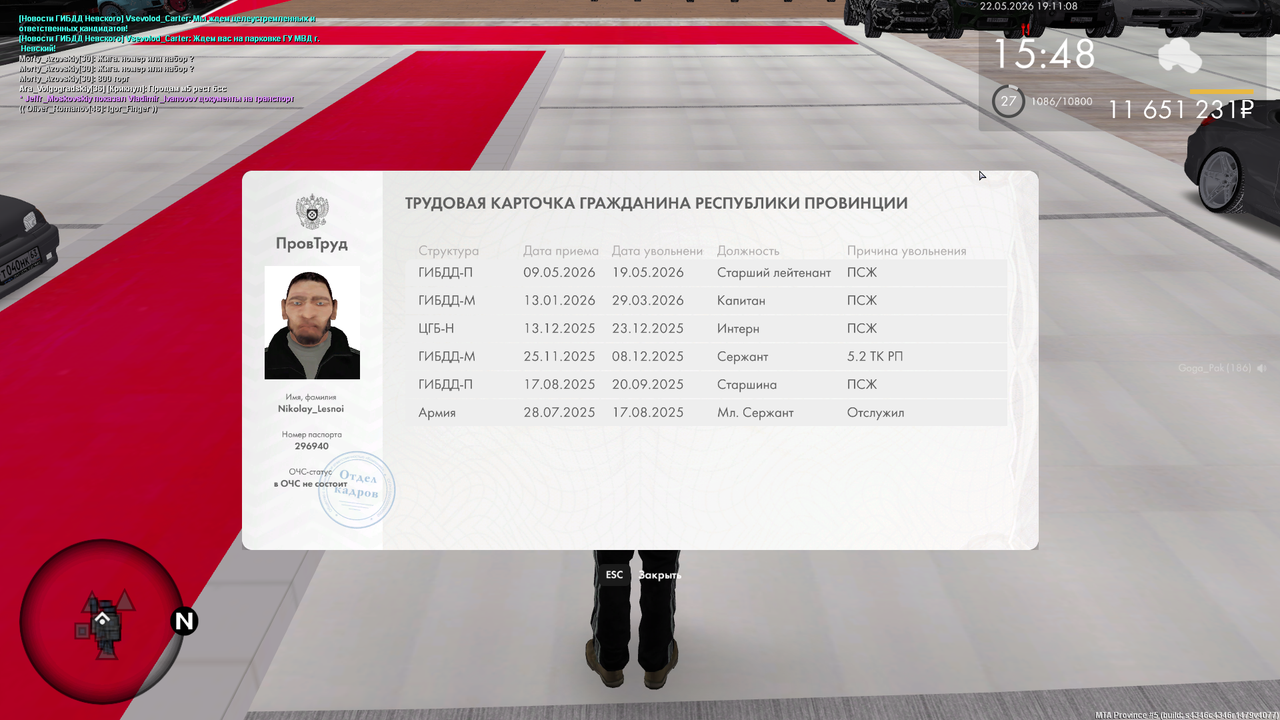Click the player marker on the minimap
1280x720 pixels.
(x=101, y=619)
